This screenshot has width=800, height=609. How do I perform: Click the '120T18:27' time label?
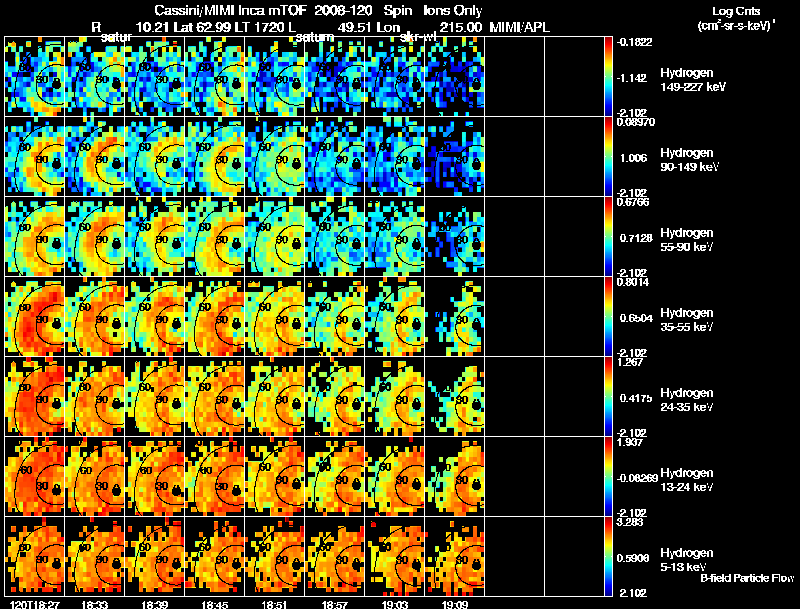(35, 605)
